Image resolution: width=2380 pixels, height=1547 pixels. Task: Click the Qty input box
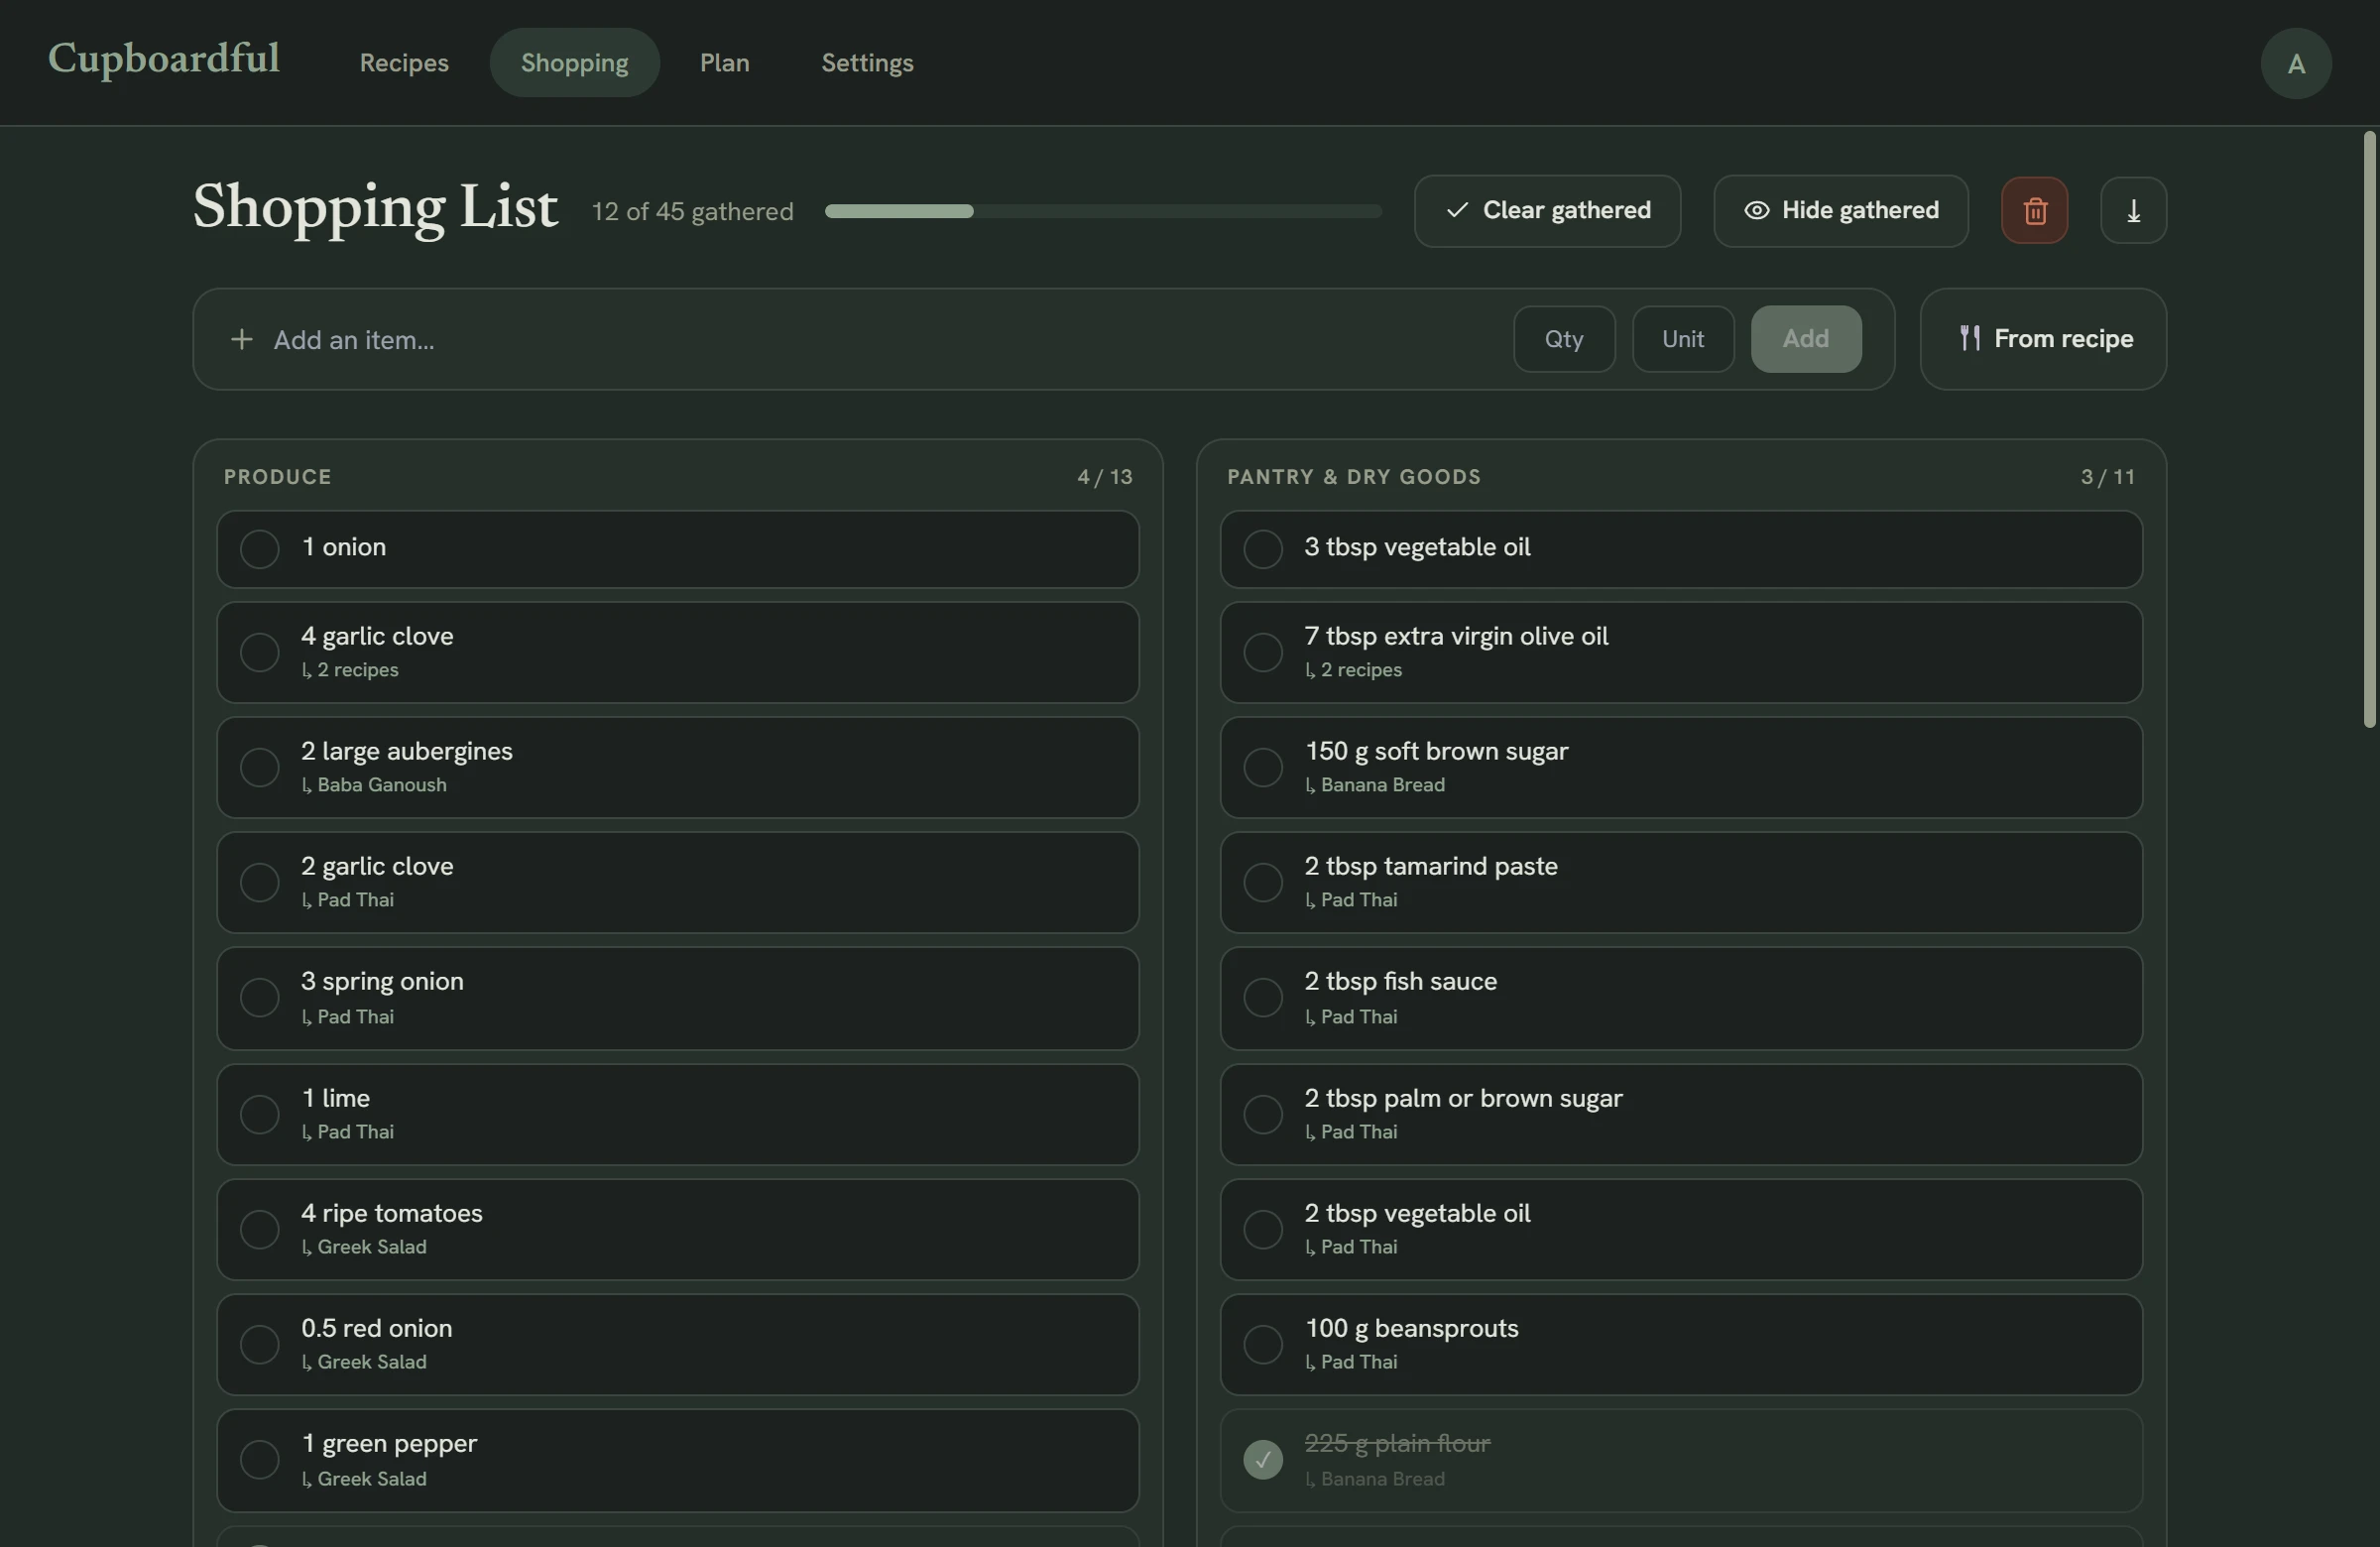pyautogui.click(x=1564, y=339)
